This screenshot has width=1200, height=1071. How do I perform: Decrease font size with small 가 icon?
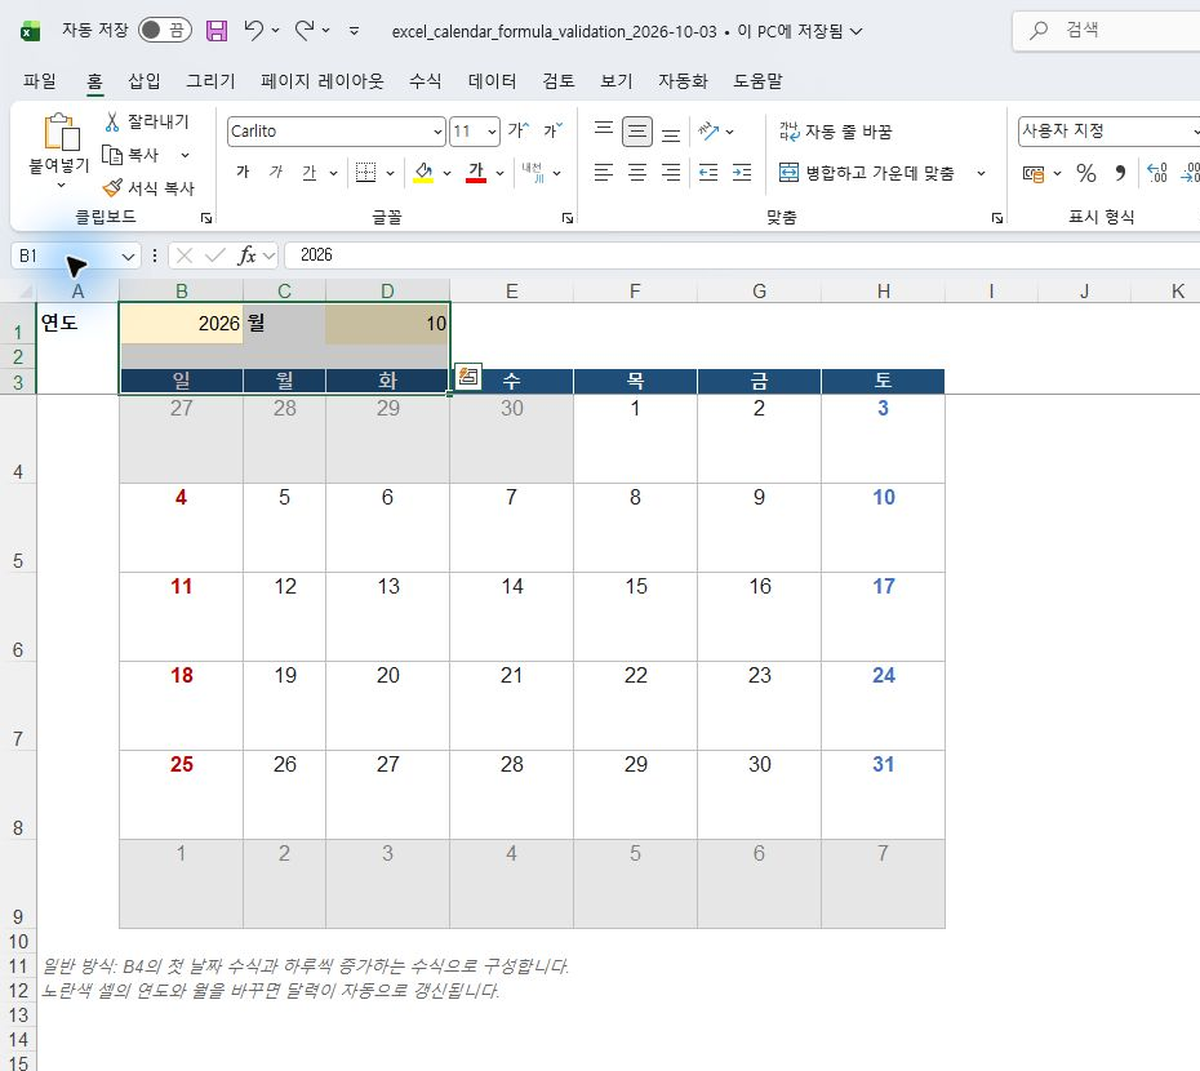click(552, 131)
